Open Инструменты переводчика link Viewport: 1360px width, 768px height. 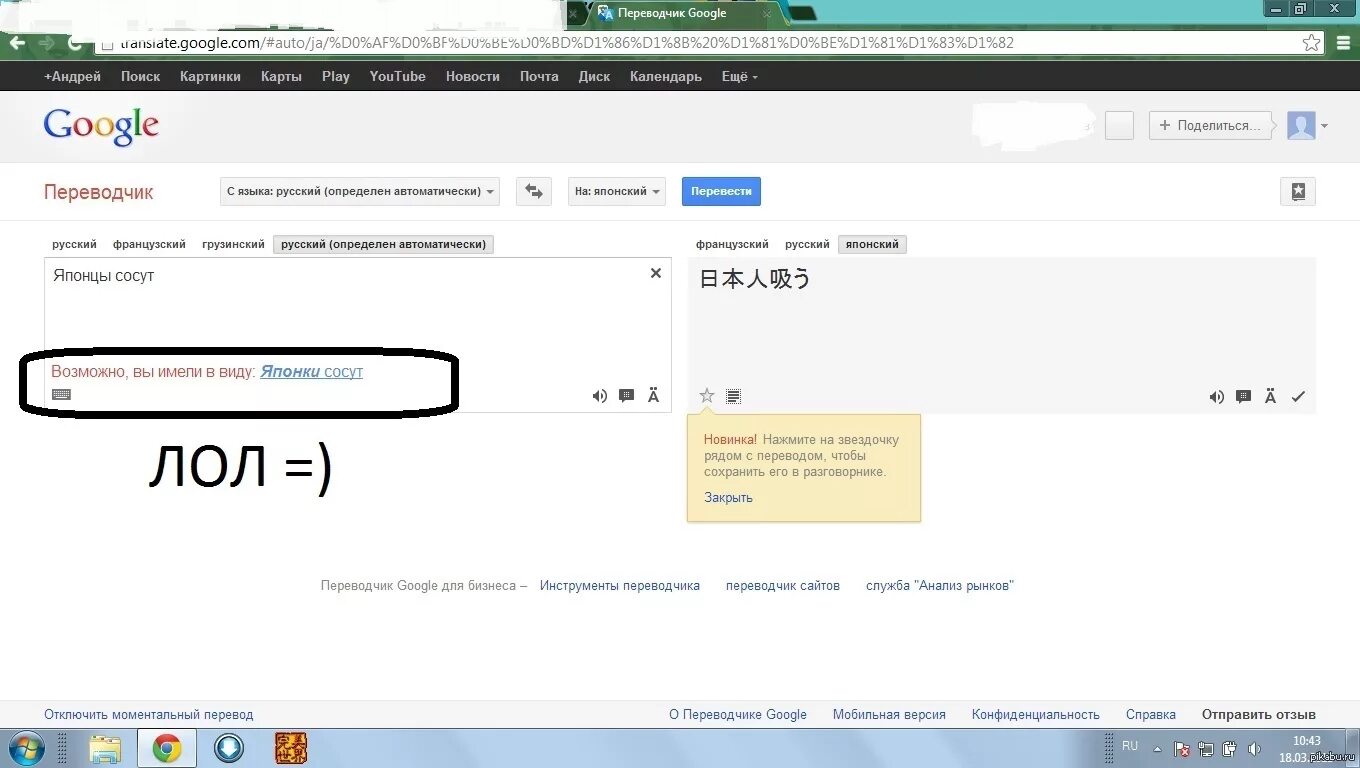tap(620, 585)
